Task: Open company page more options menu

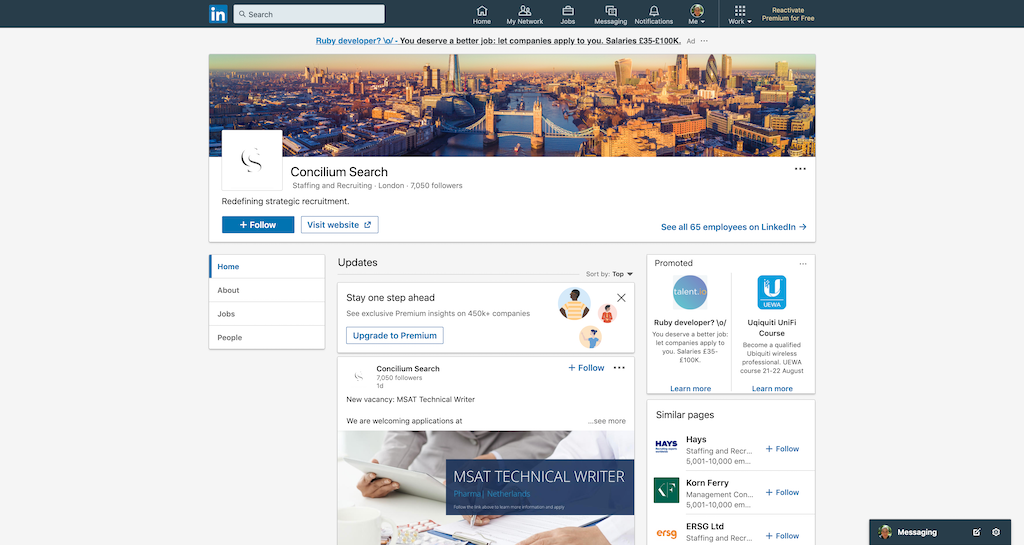Action: point(800,169)
